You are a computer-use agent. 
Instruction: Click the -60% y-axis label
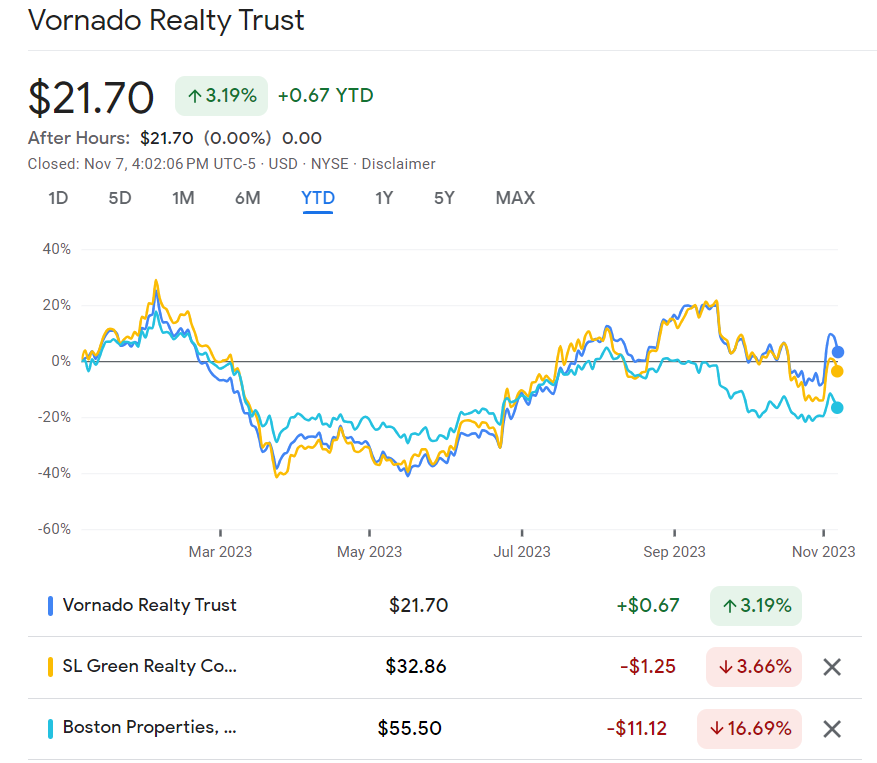(54, 529)
